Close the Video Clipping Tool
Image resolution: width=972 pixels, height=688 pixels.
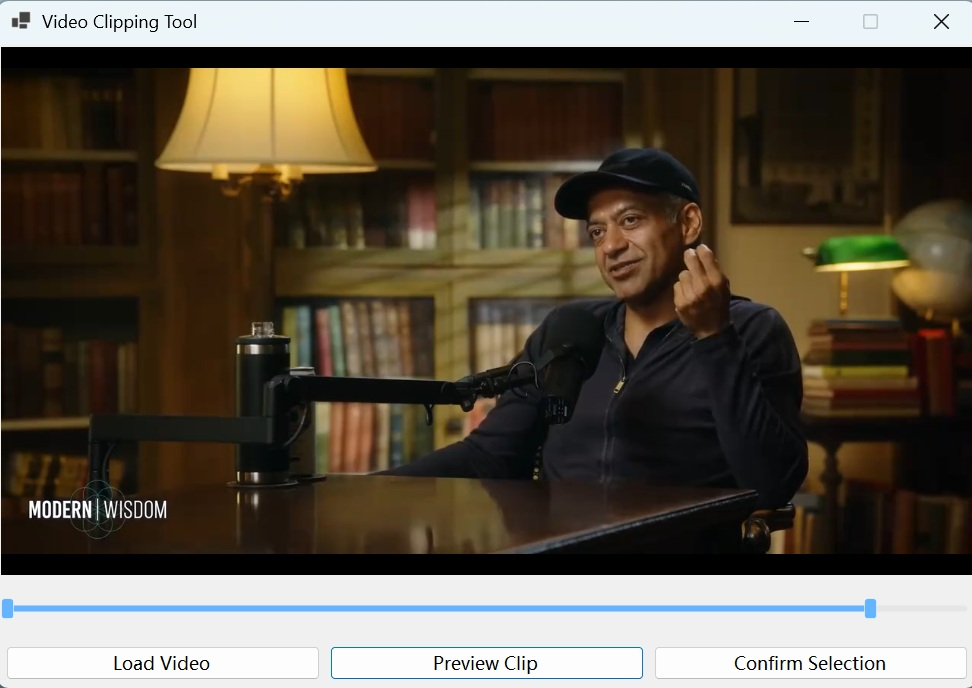click(940, 21)
